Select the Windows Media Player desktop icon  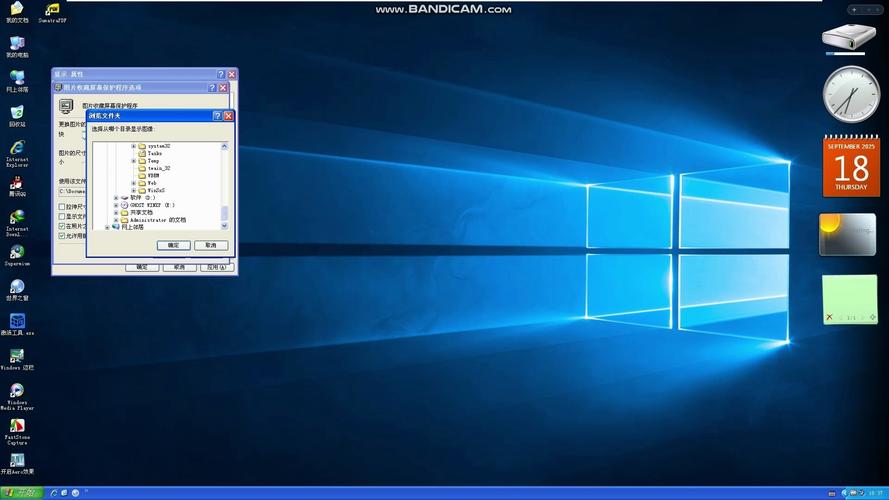[x=17, y=396]
